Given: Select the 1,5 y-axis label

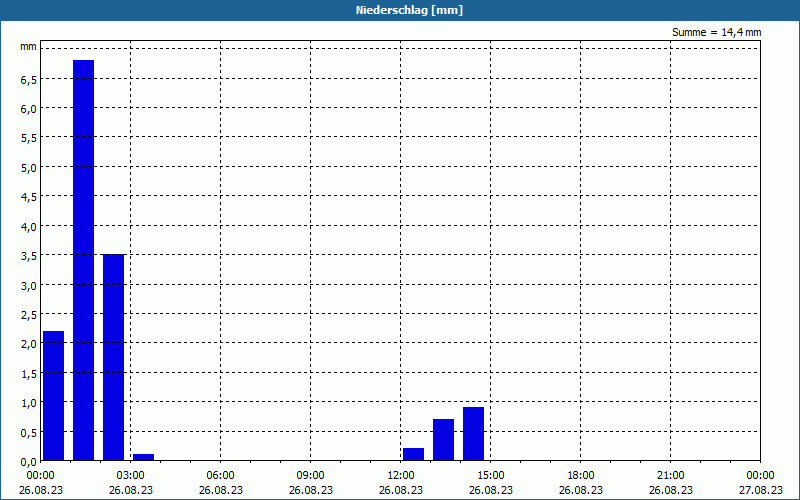Looking at the screenshot, I should tap(29, 373).
